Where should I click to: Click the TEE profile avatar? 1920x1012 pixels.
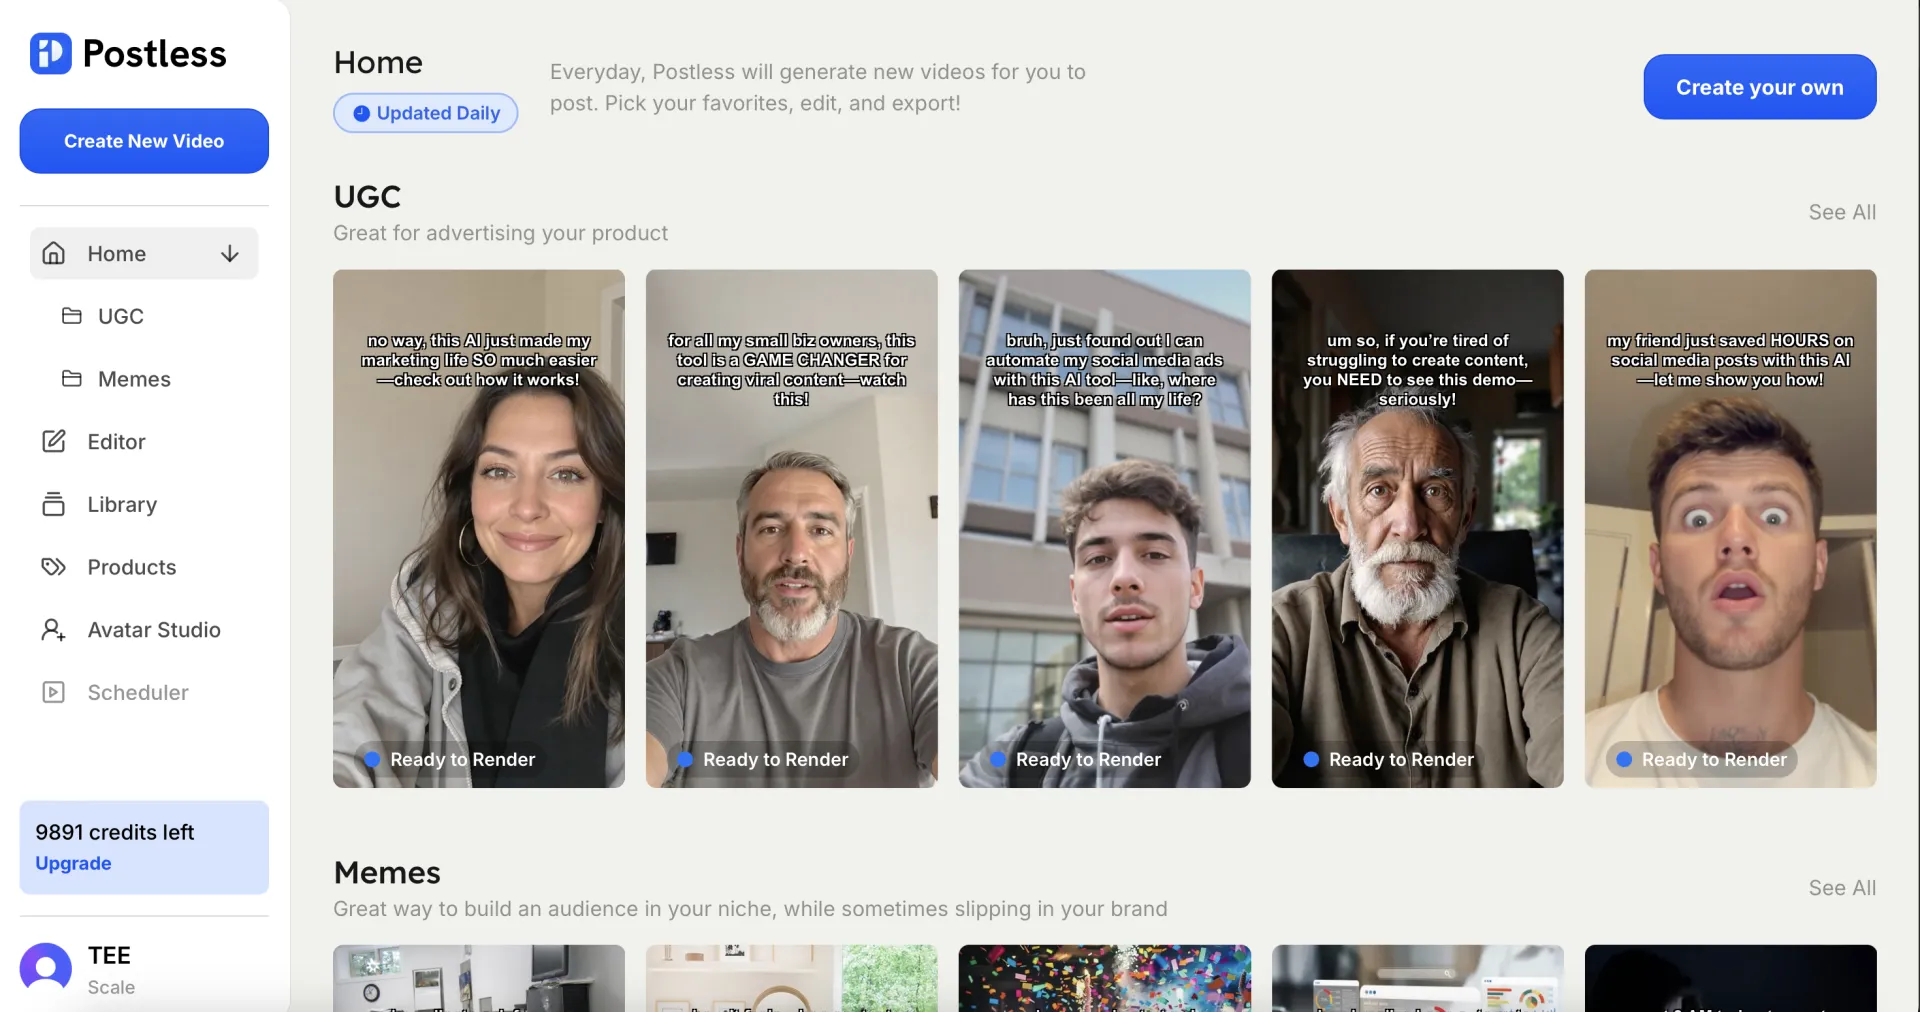46,968
